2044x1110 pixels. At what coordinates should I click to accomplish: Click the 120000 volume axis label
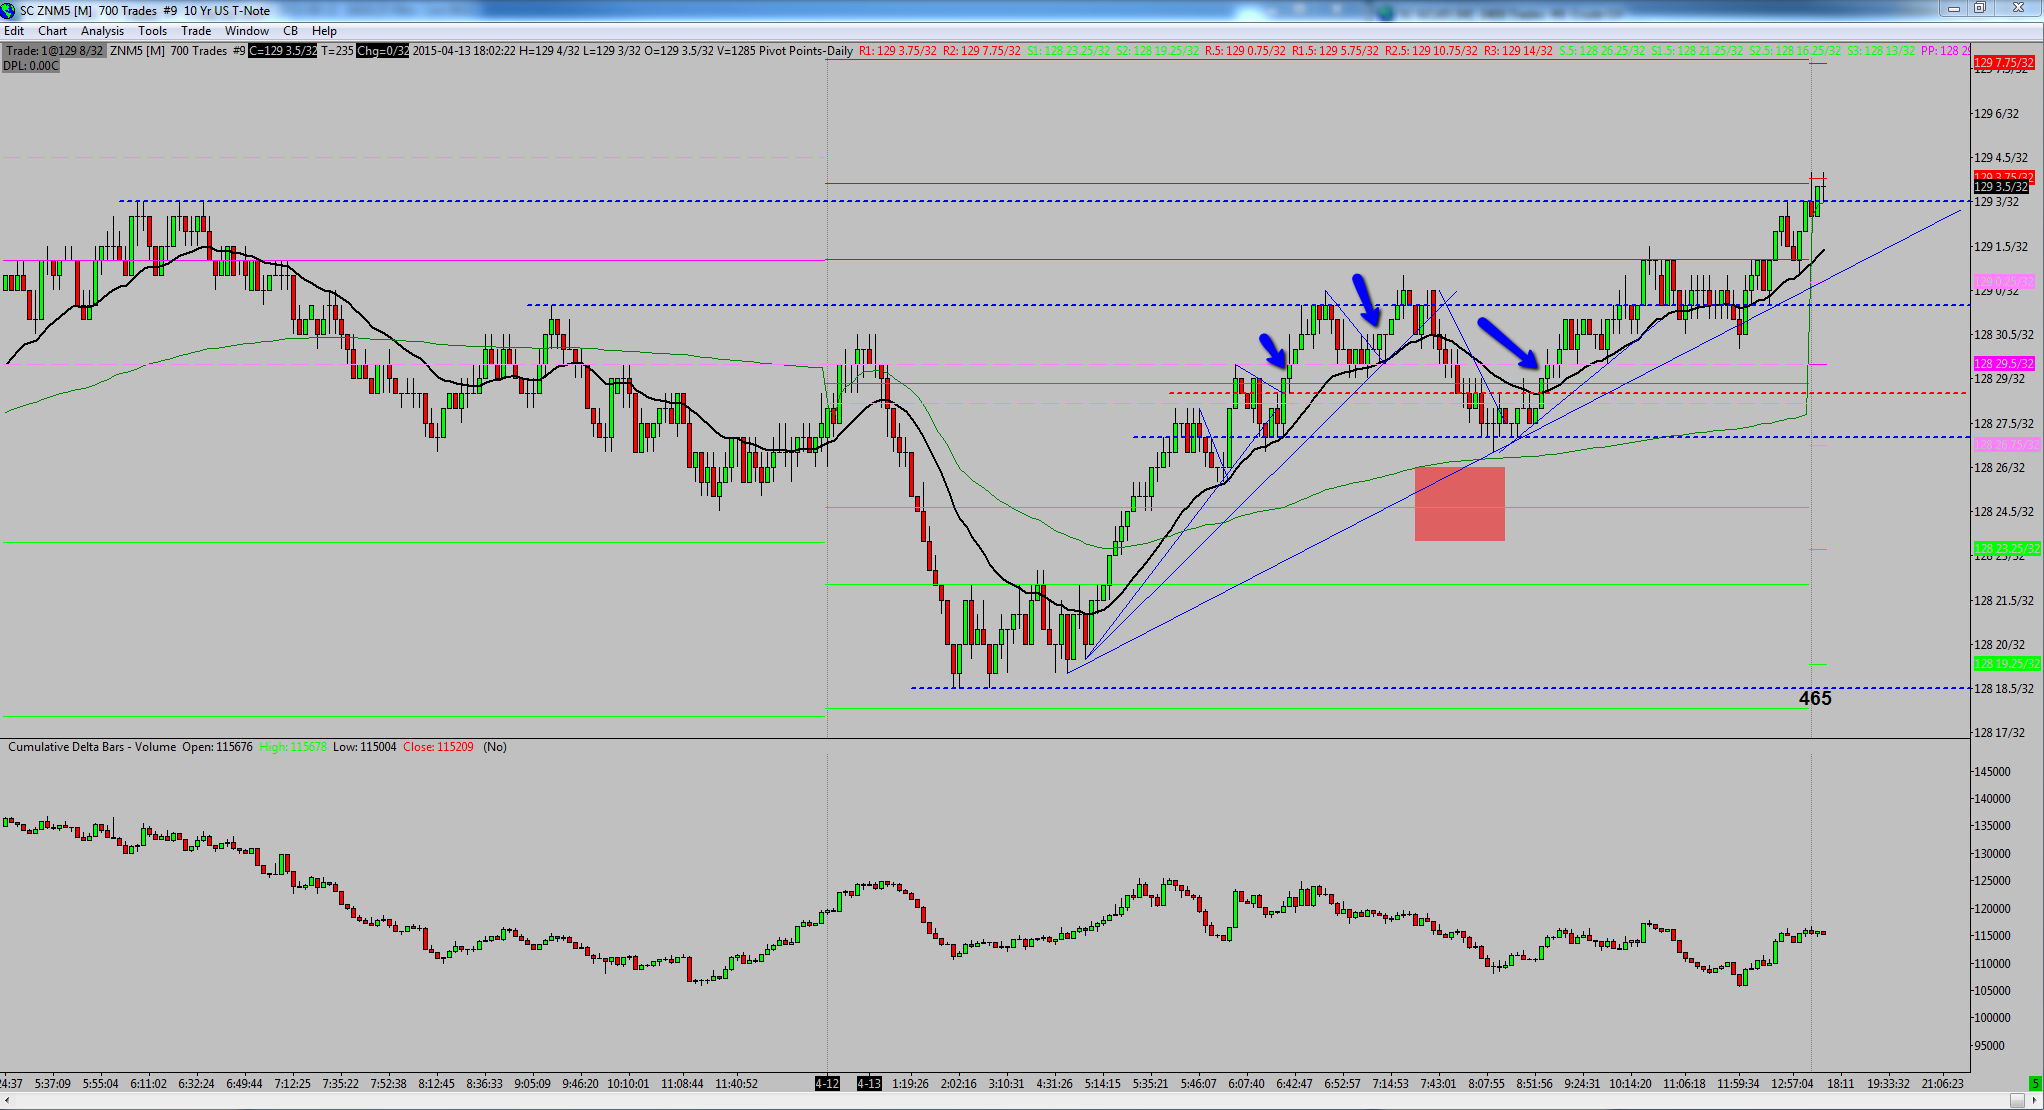1992,909
